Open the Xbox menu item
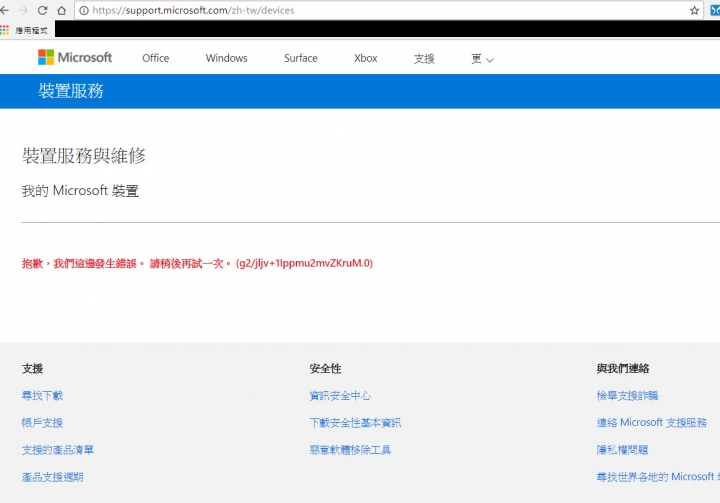 366,58
